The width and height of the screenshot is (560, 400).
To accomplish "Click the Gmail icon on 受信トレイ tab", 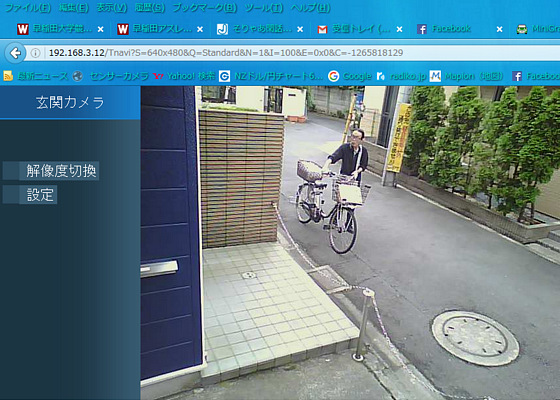I will click(322, 29).
